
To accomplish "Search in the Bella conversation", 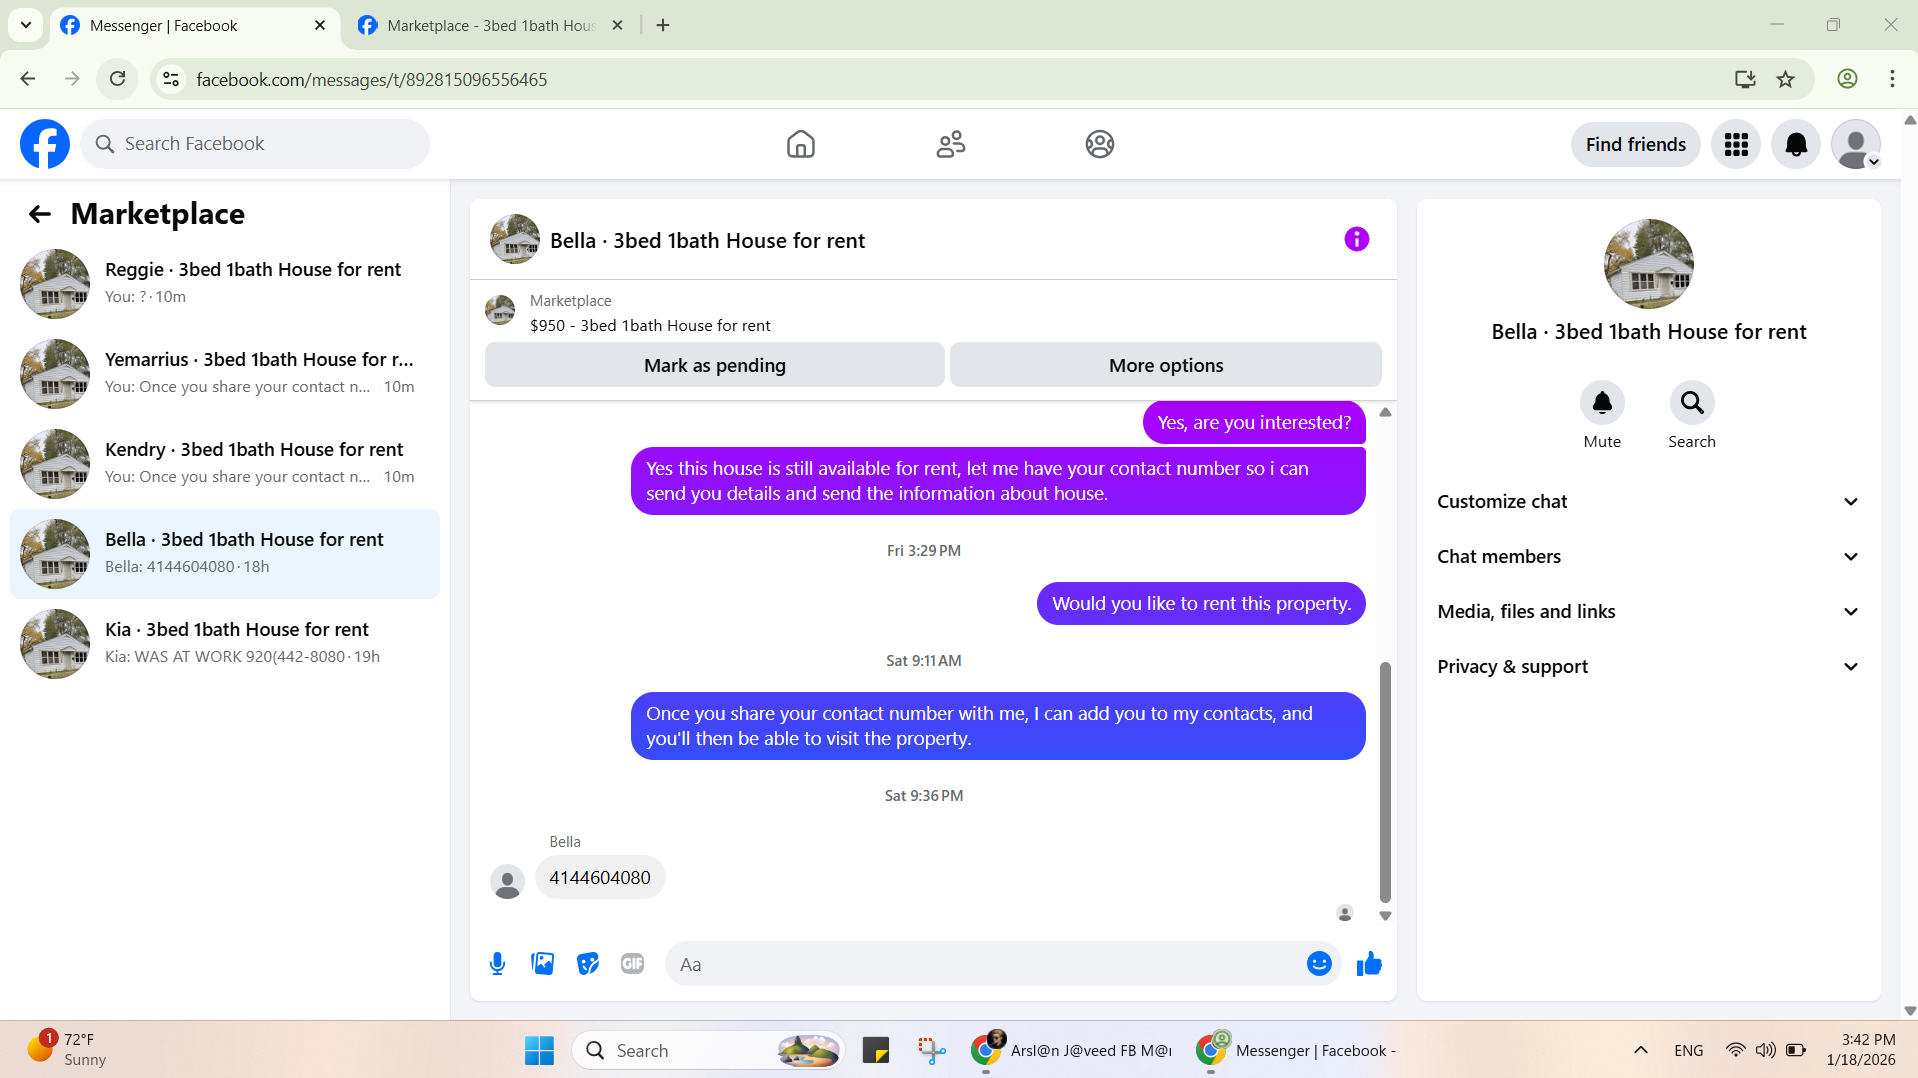I will coord(1691,403).
